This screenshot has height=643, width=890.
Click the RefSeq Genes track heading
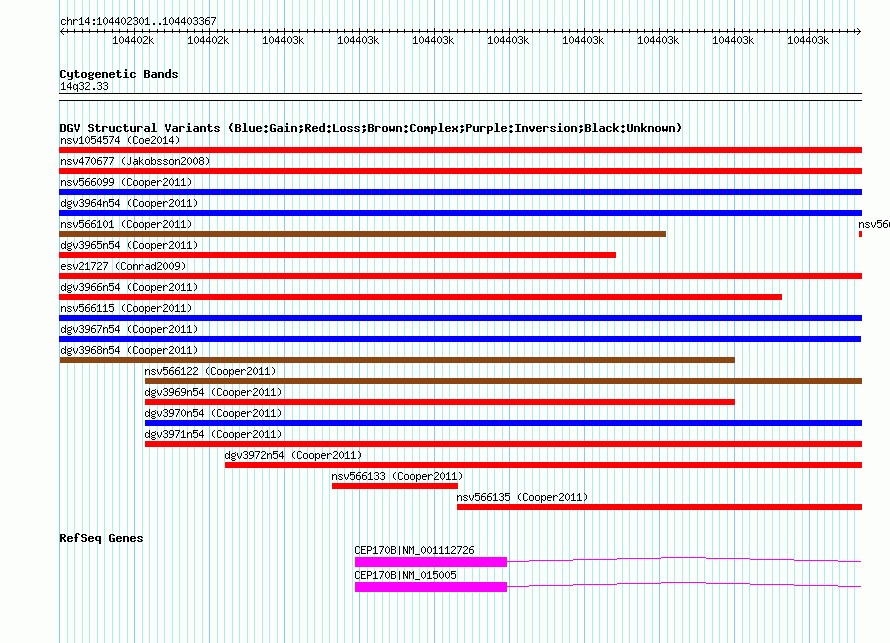point(101,538)
